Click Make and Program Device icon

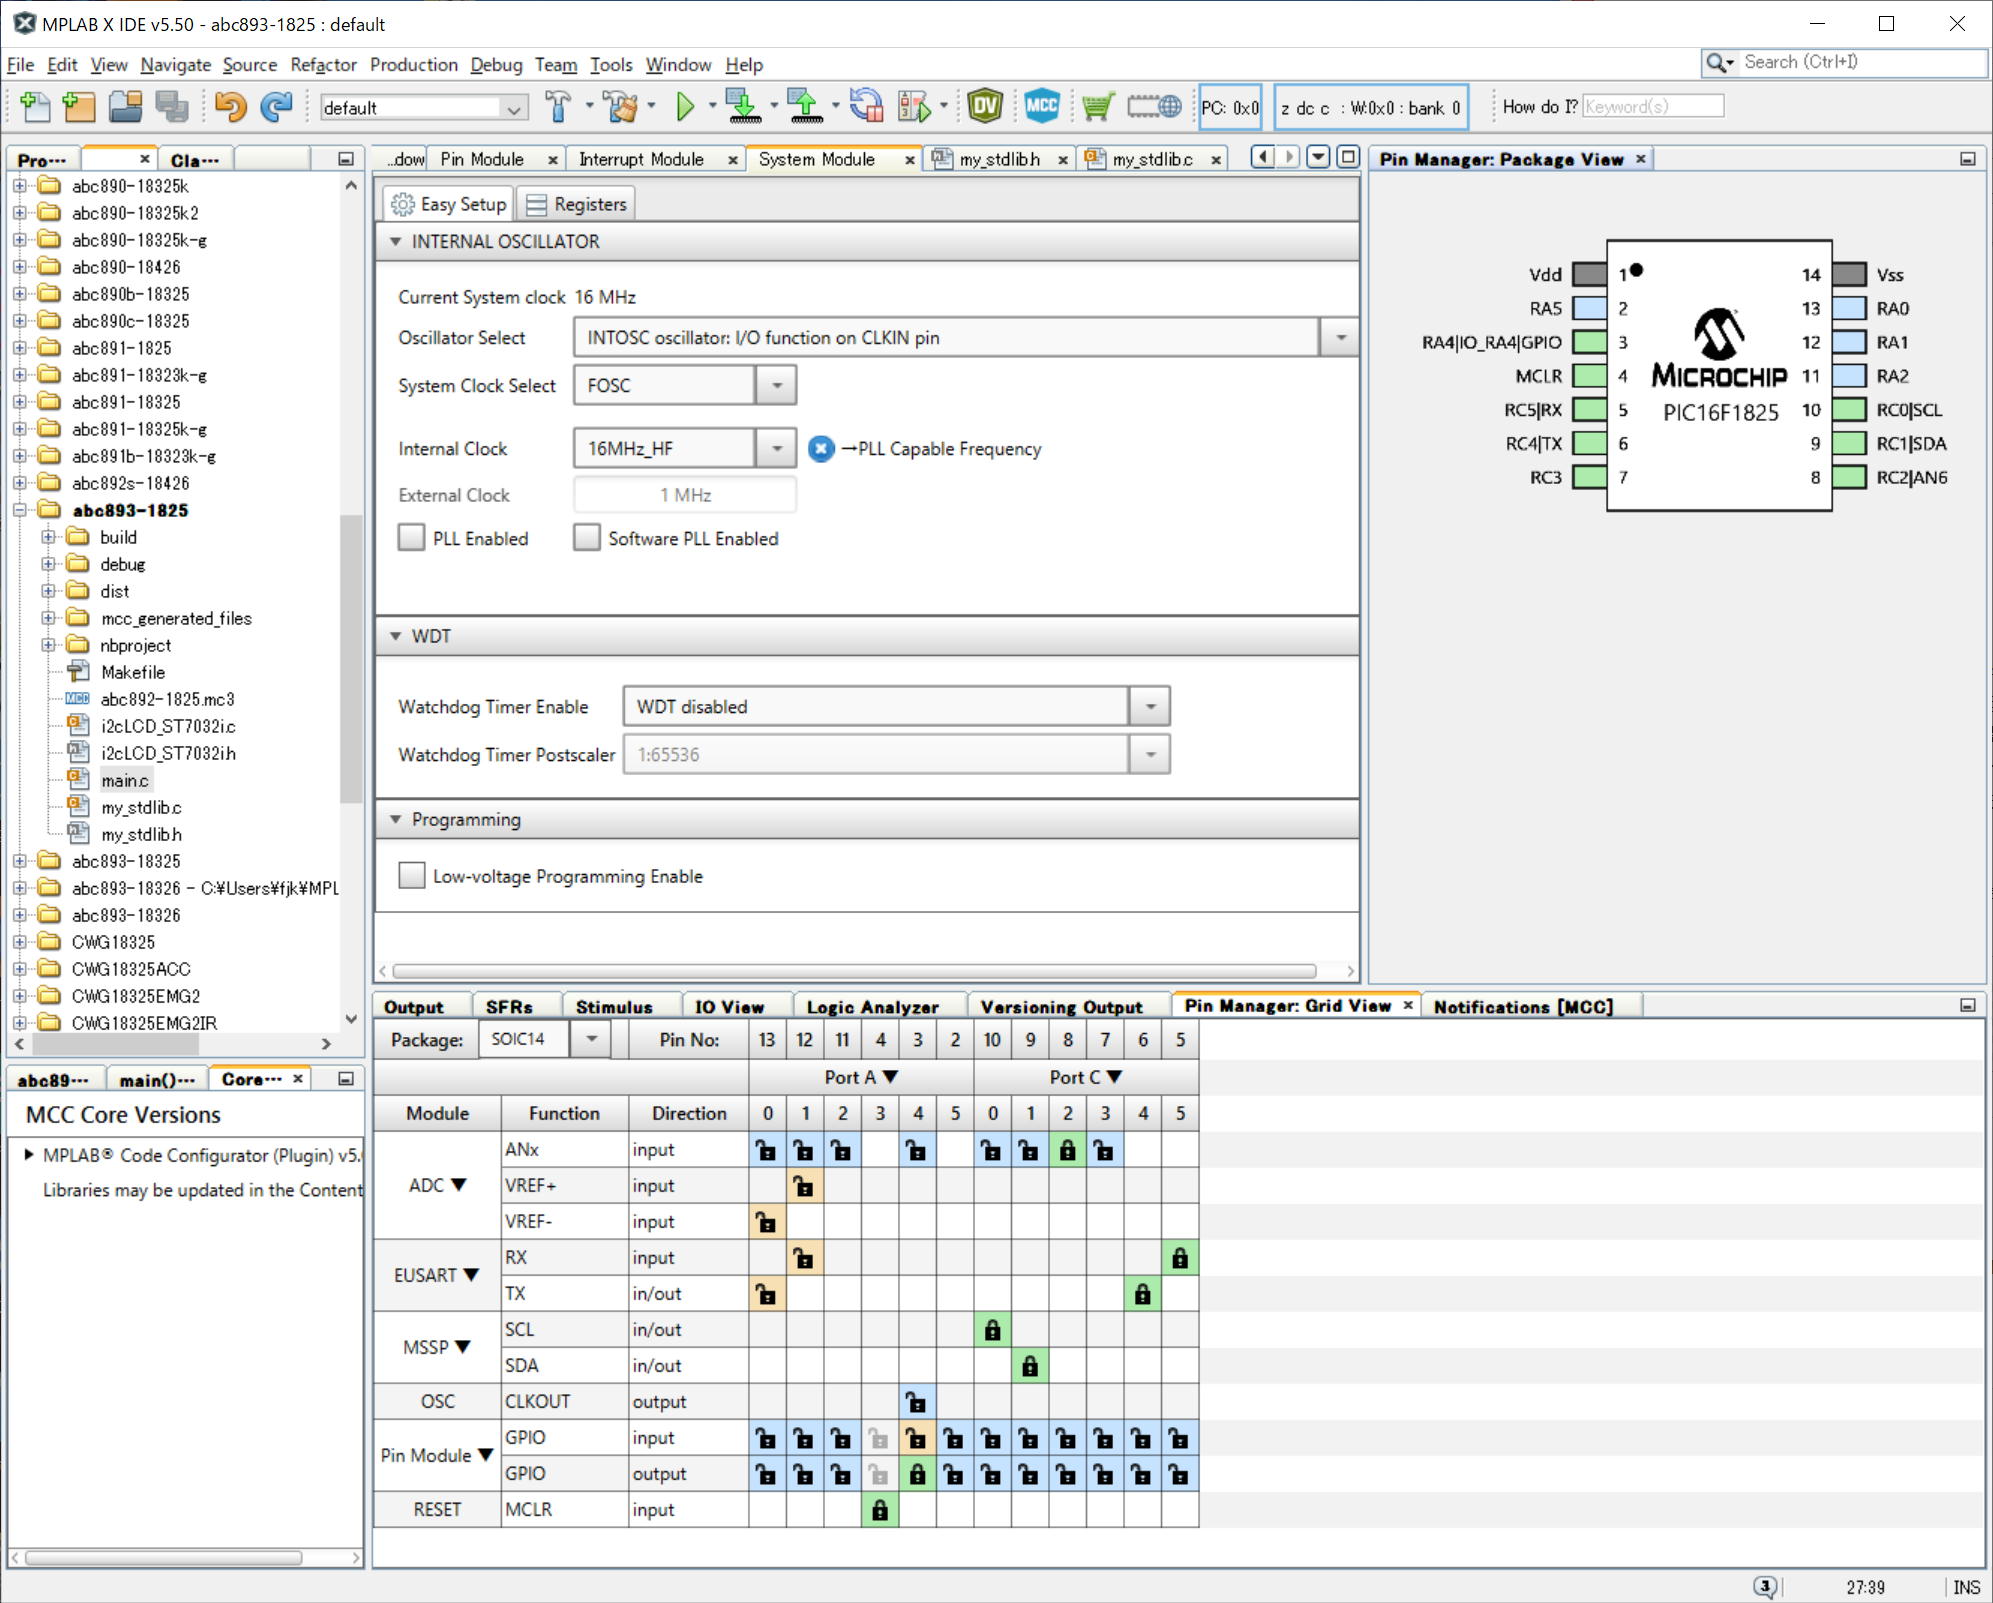(x=743, y=106)
